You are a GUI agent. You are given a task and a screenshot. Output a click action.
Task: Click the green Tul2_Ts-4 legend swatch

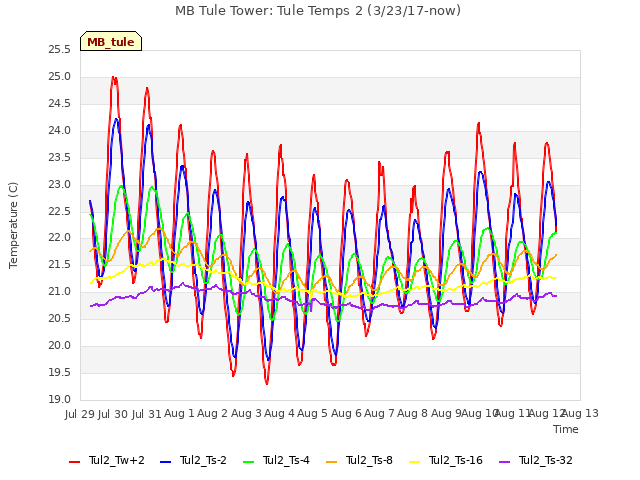(248, 461)
